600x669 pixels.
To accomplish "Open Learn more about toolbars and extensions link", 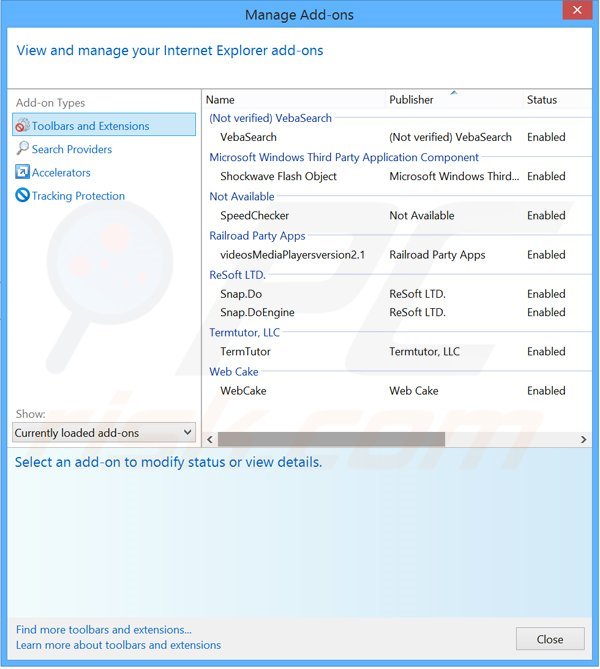I will tap(118, 645).
